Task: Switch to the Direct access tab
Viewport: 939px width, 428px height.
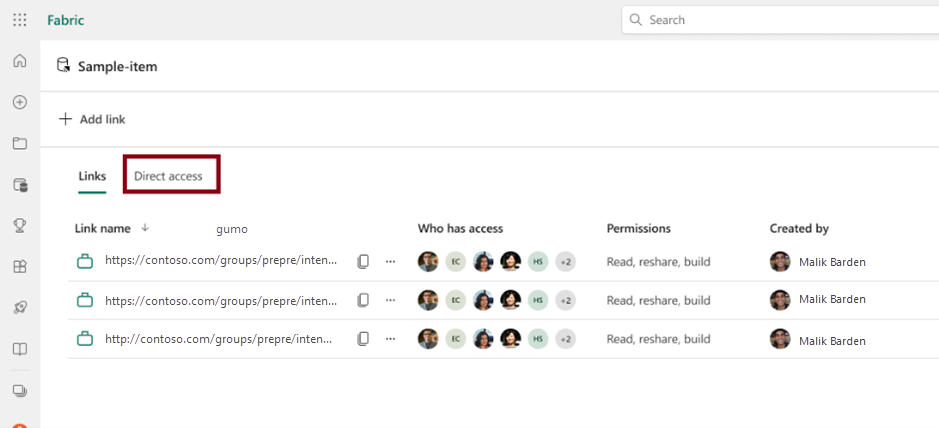Action: (168, 176)
